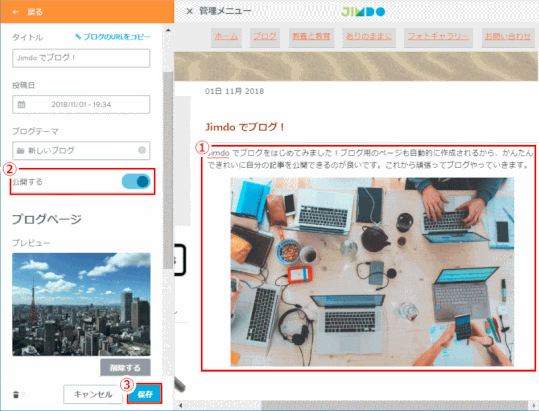Edit the title field 'Jimdo でブログ！'
The width and height of the screenshot is (539, 411).
pyautogui.click(x=81, y=58)
